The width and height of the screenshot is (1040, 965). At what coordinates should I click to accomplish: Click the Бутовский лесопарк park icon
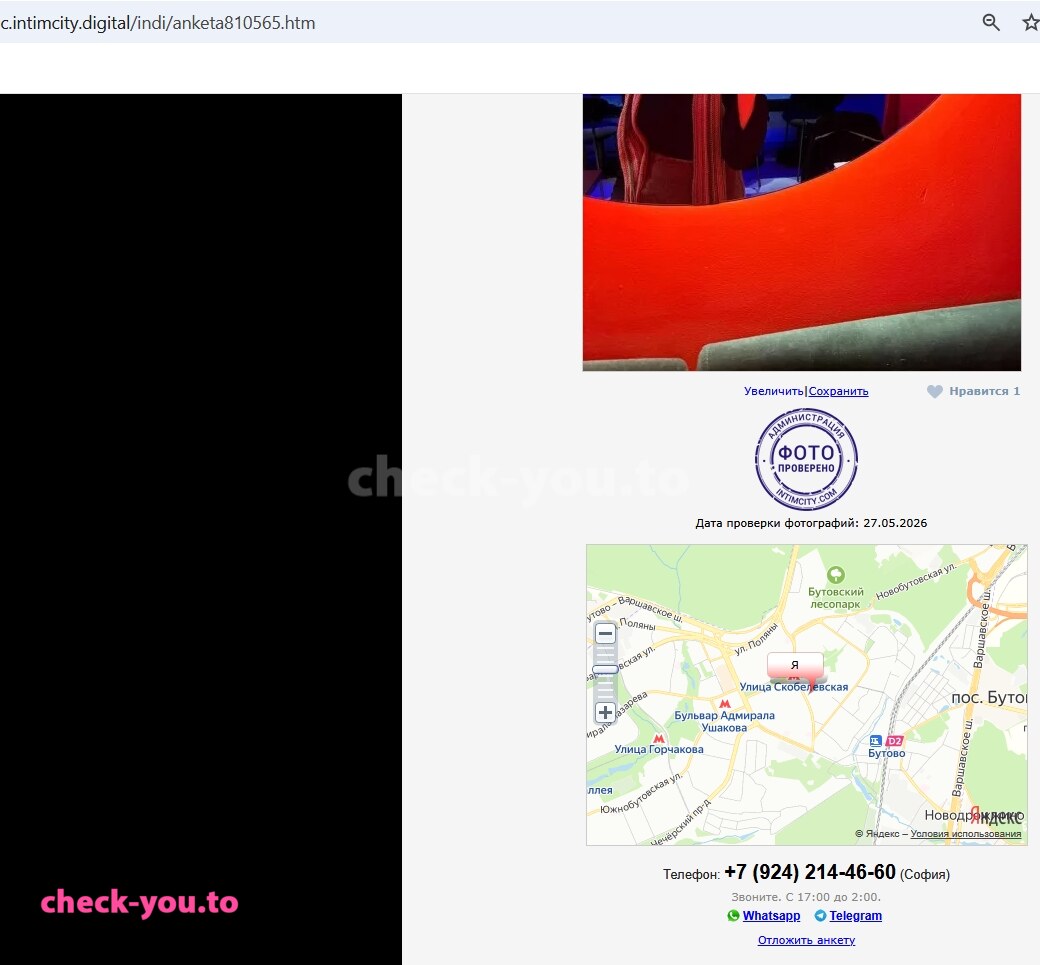click(x=836, y=574)
